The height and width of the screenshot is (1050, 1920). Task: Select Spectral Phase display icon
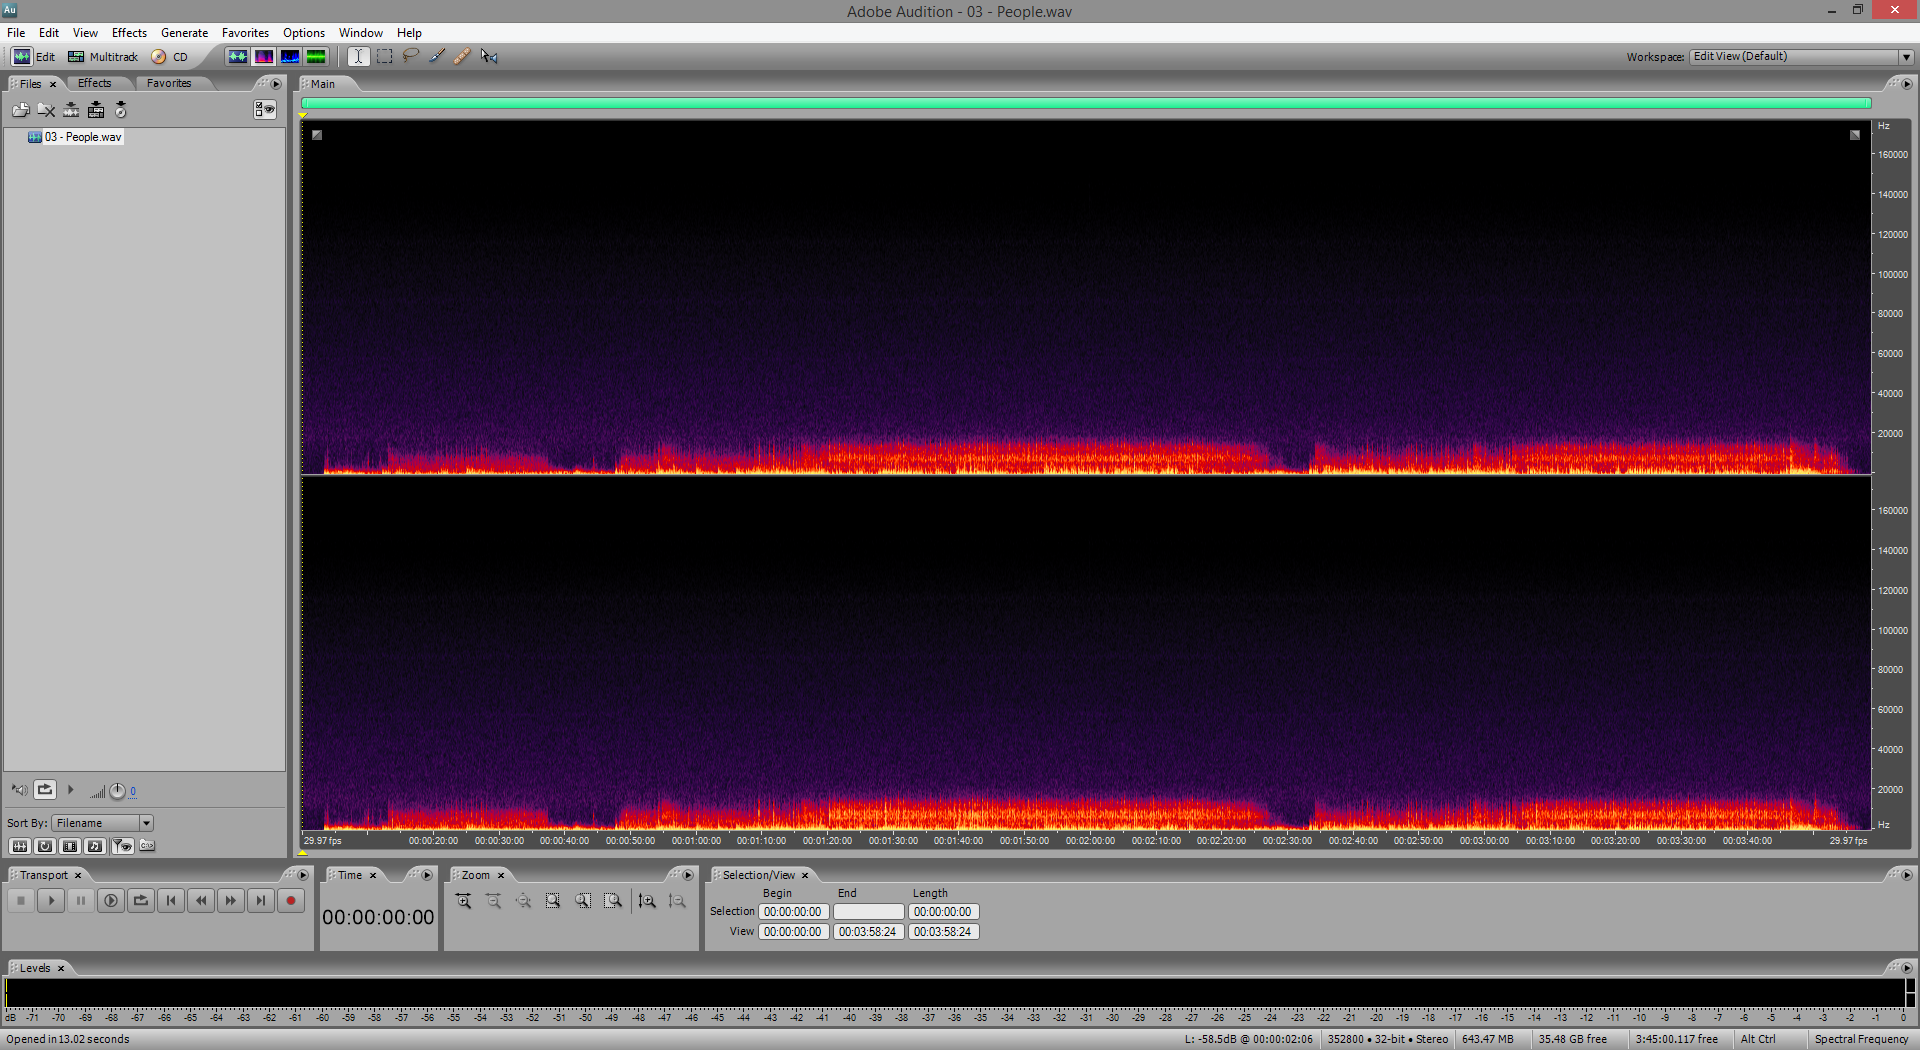point(316,57)
